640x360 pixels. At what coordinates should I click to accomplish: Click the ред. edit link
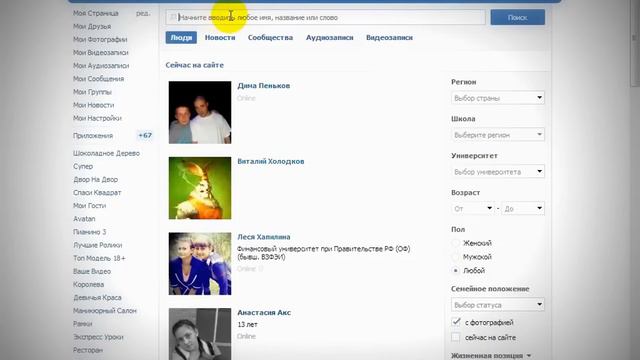(143, 13)
